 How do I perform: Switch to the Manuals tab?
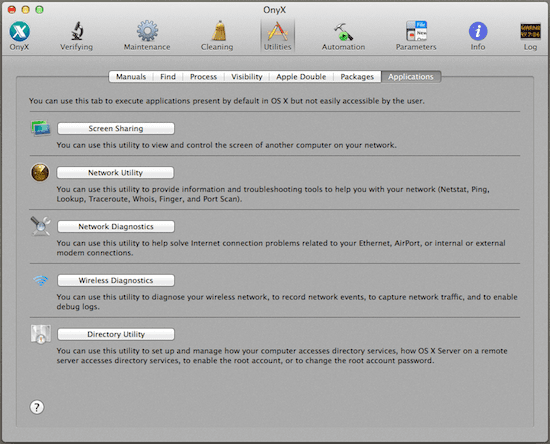[x=131, y=77]
